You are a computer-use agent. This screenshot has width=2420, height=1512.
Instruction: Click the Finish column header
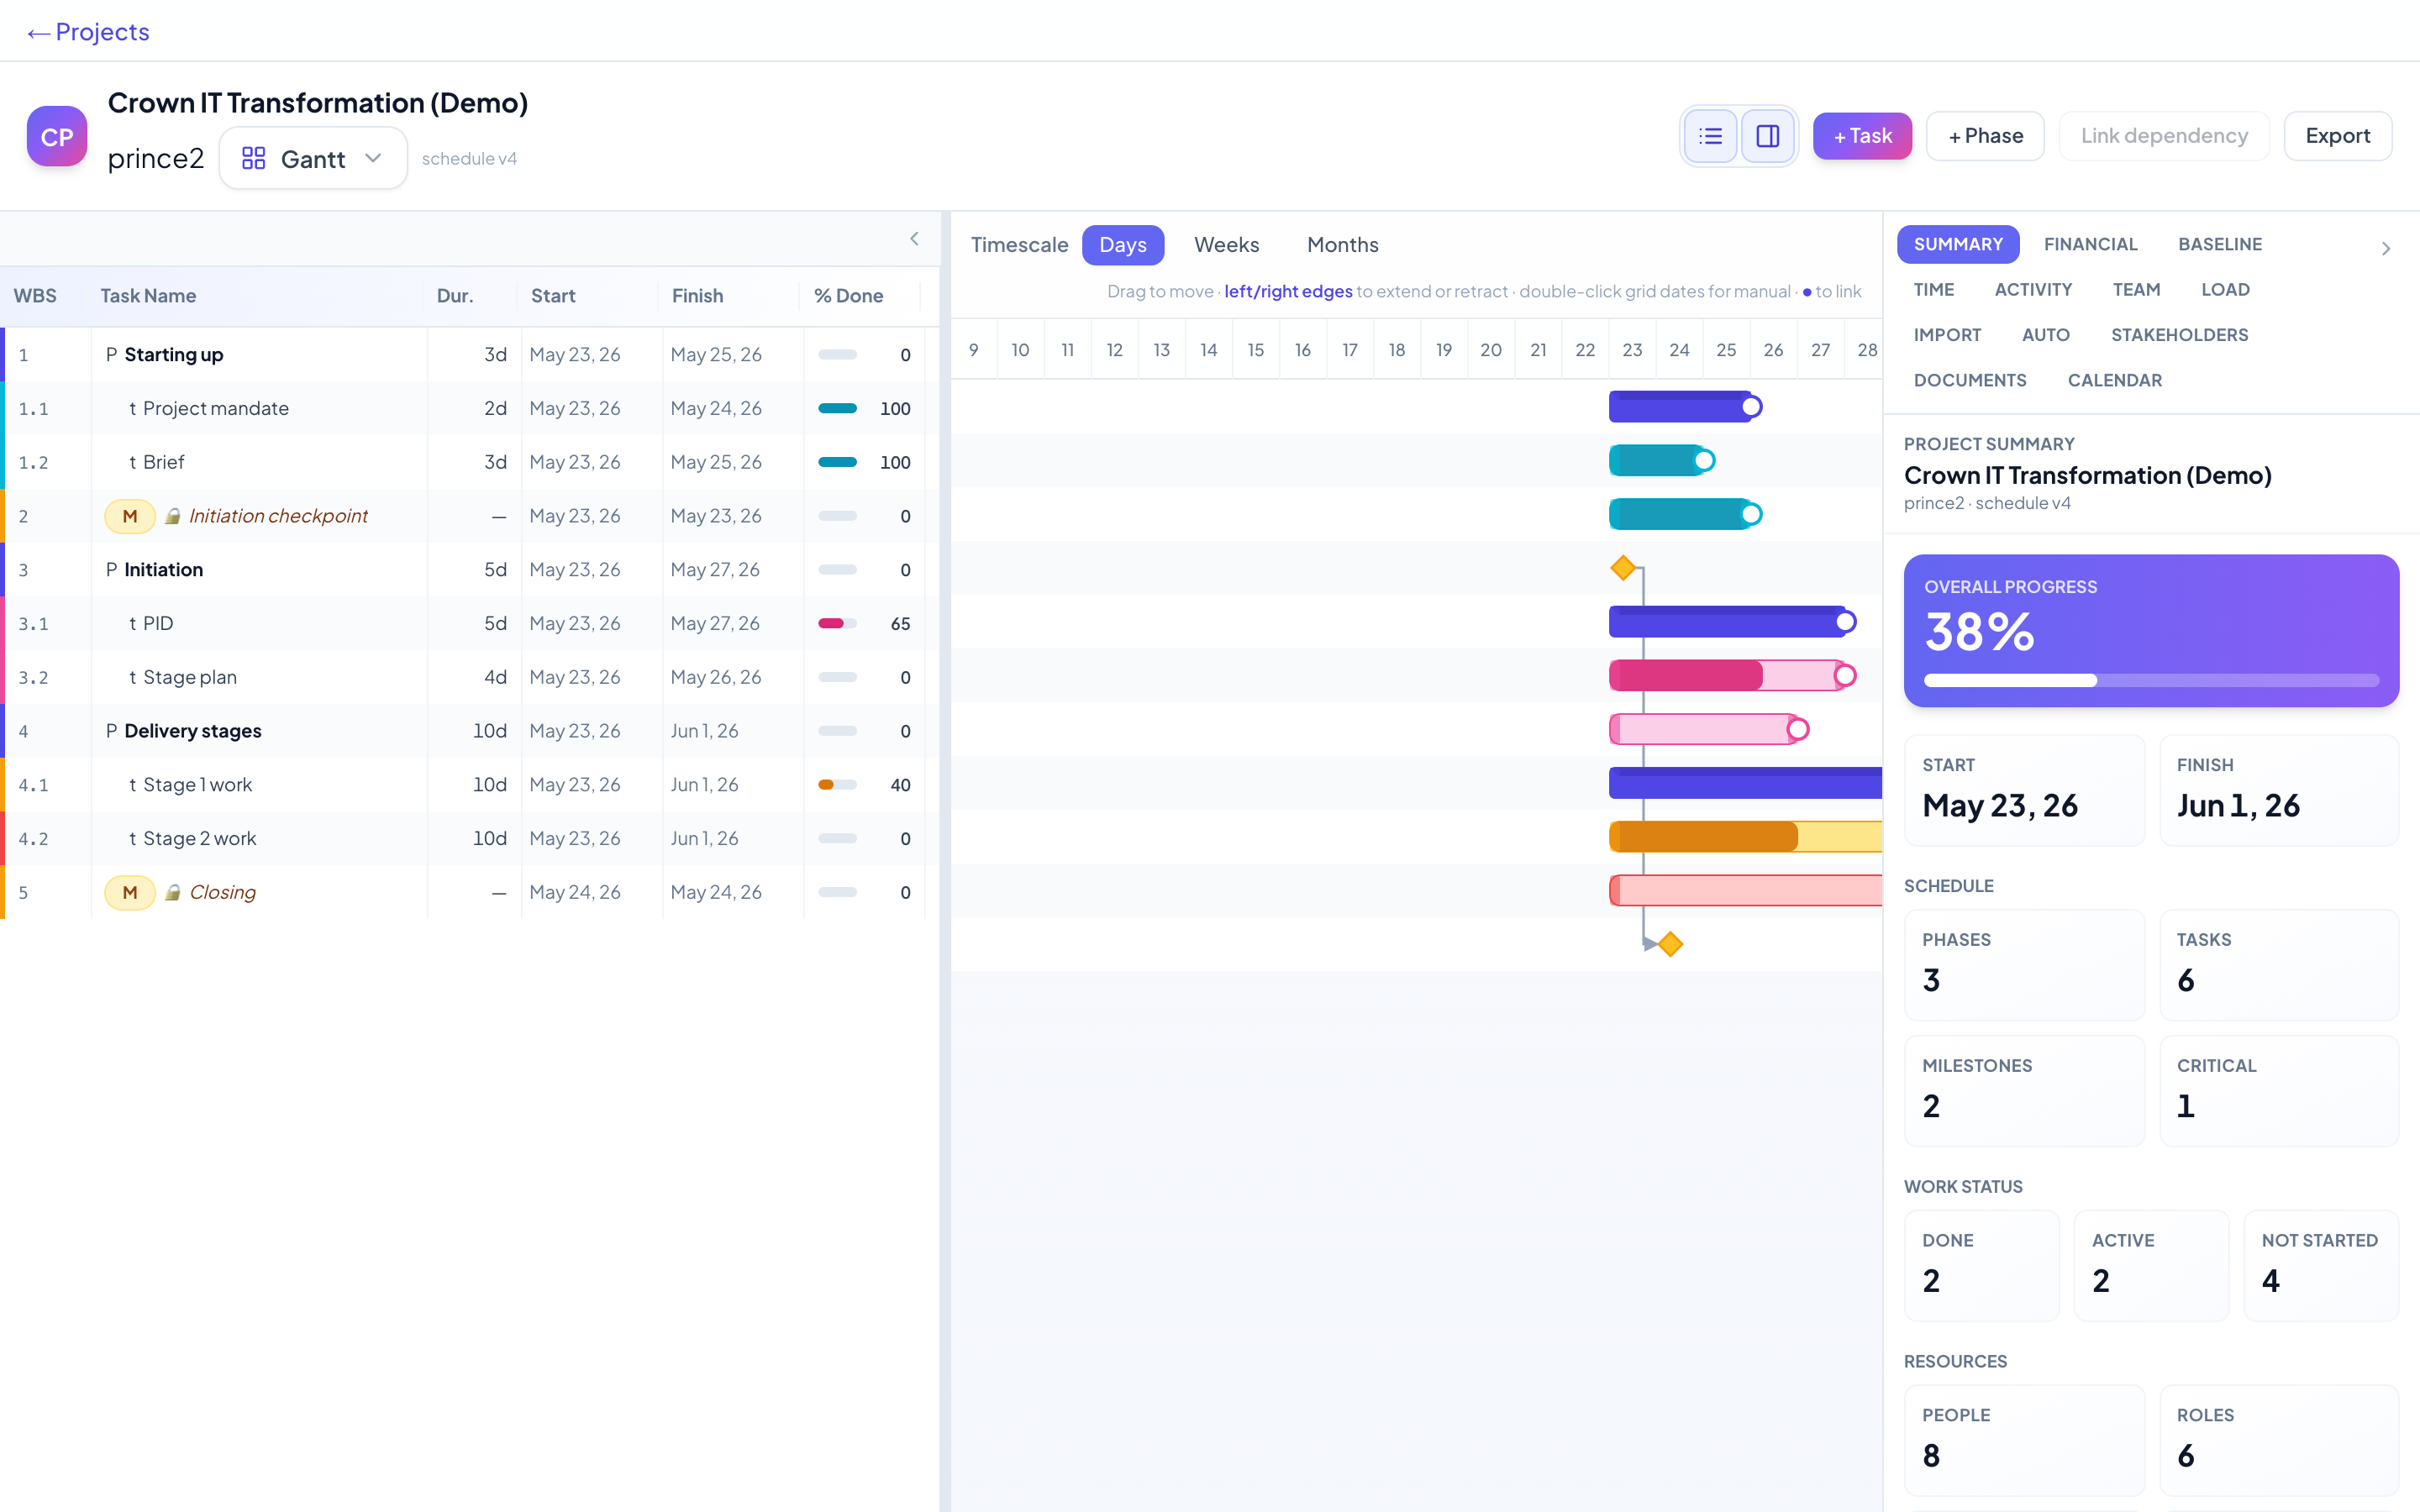[x=697, y=296]
